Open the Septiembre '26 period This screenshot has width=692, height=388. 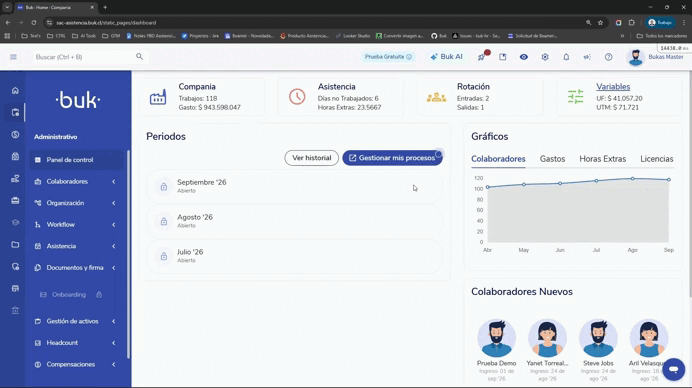coord(294,186)
